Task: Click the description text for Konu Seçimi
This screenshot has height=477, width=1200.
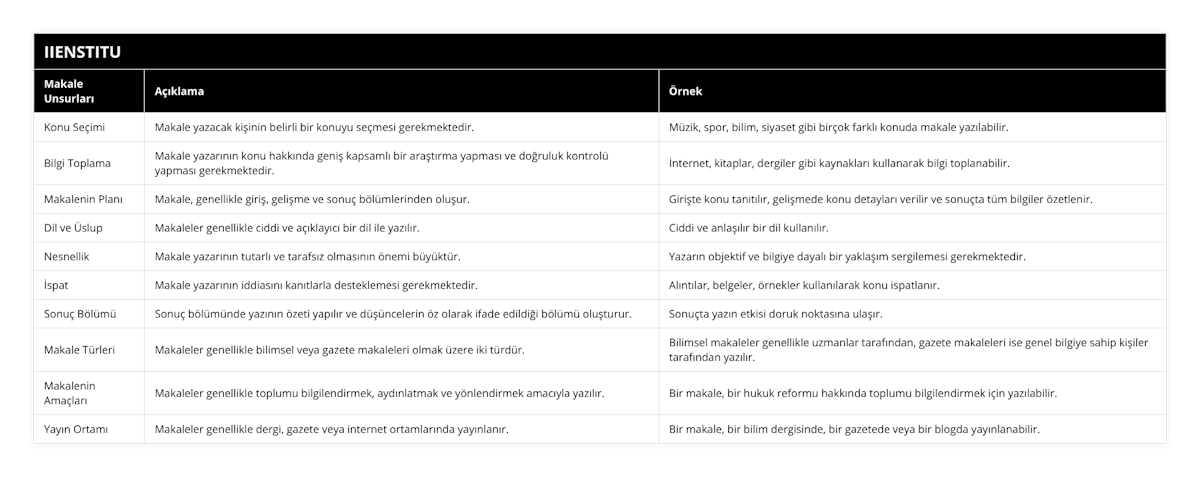Action: click(314, 127)
